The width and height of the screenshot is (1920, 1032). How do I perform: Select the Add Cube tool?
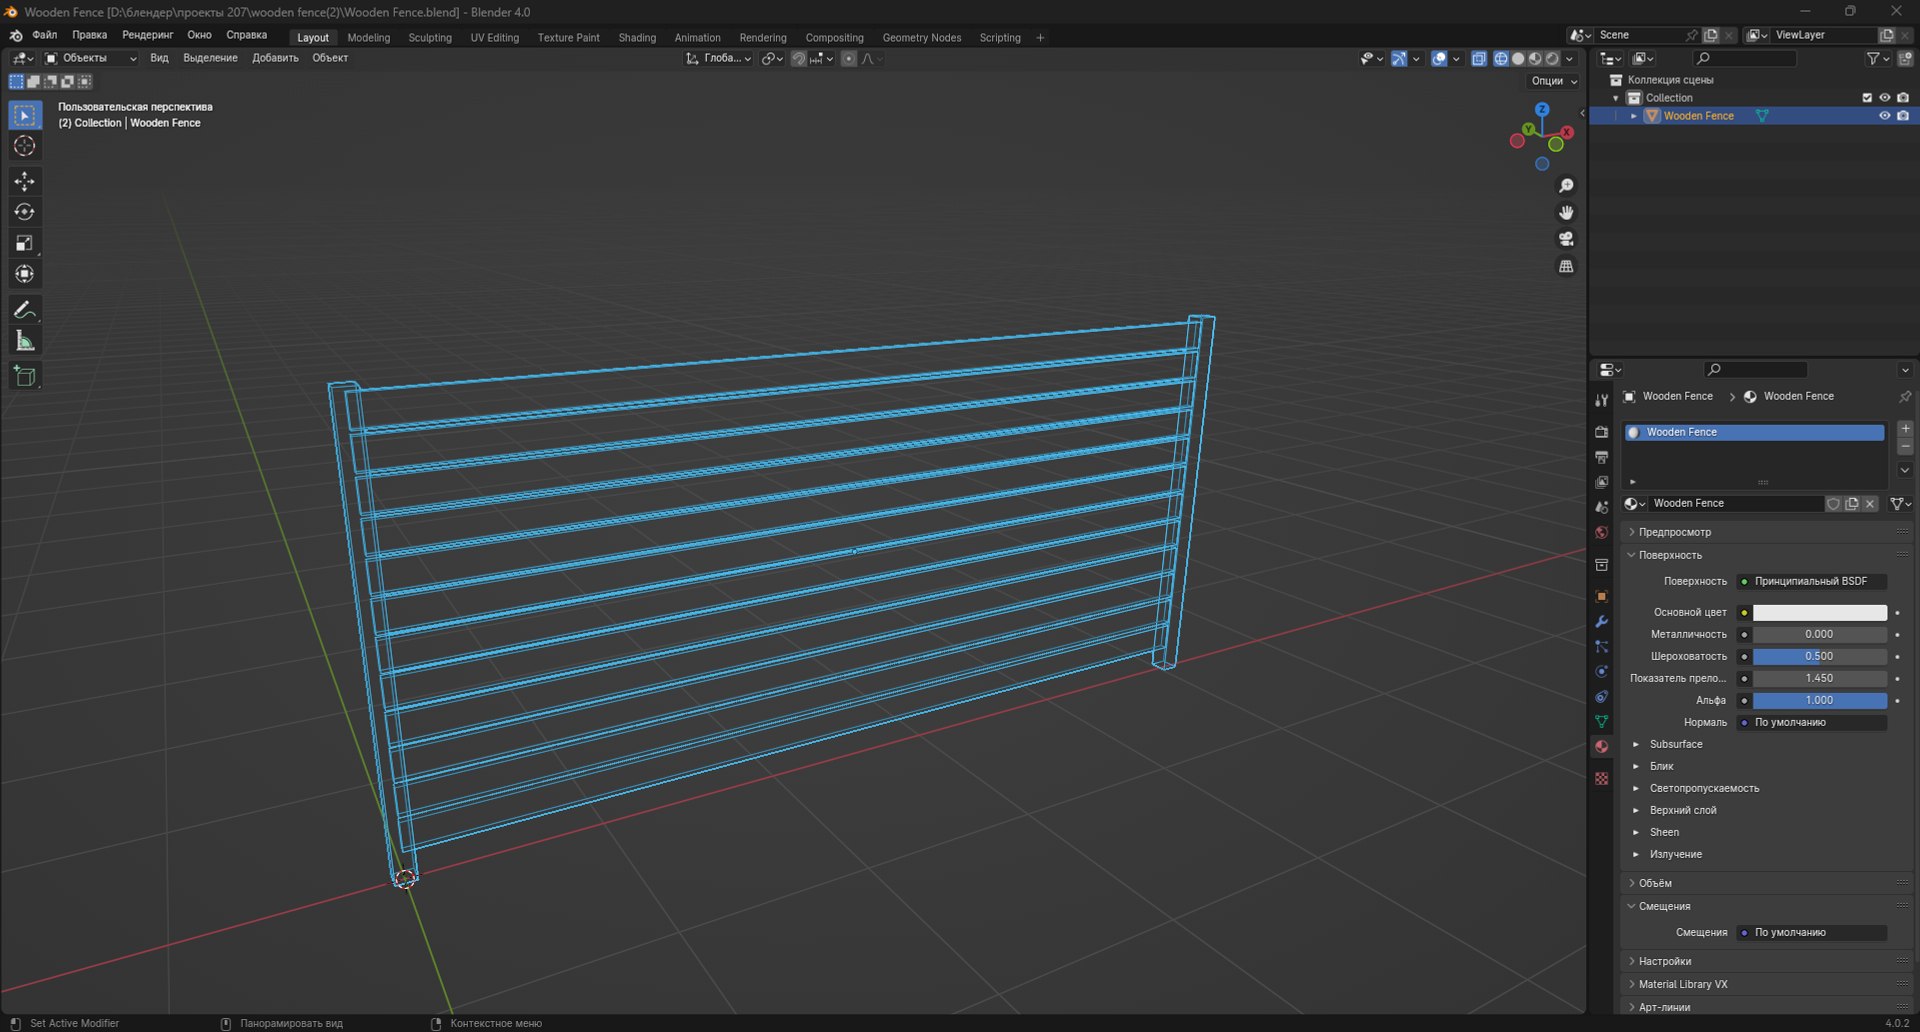[x=25, y=376]
